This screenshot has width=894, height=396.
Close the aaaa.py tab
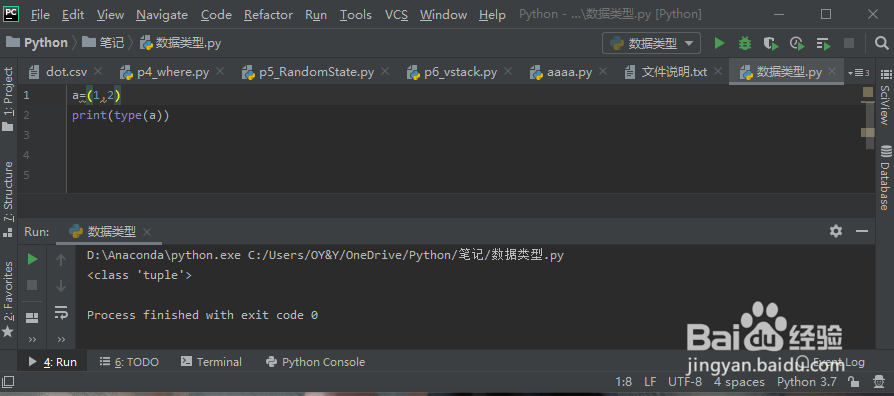point(602,72)
